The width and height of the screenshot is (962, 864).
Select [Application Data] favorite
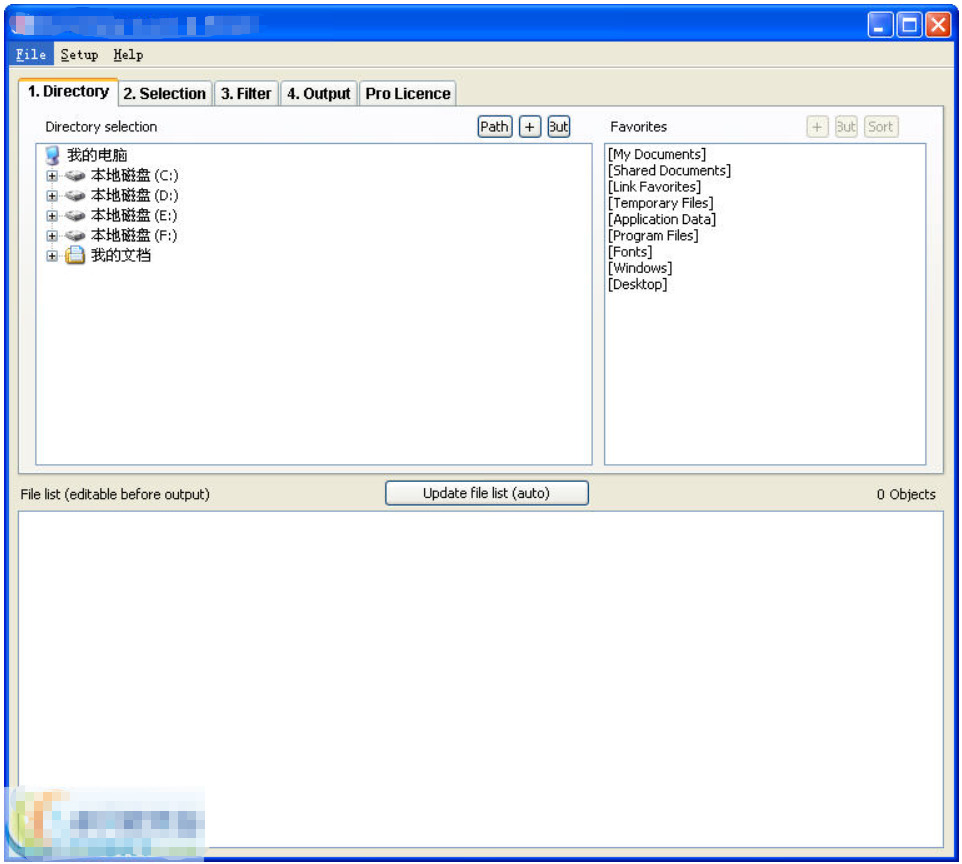pos(661,220)
